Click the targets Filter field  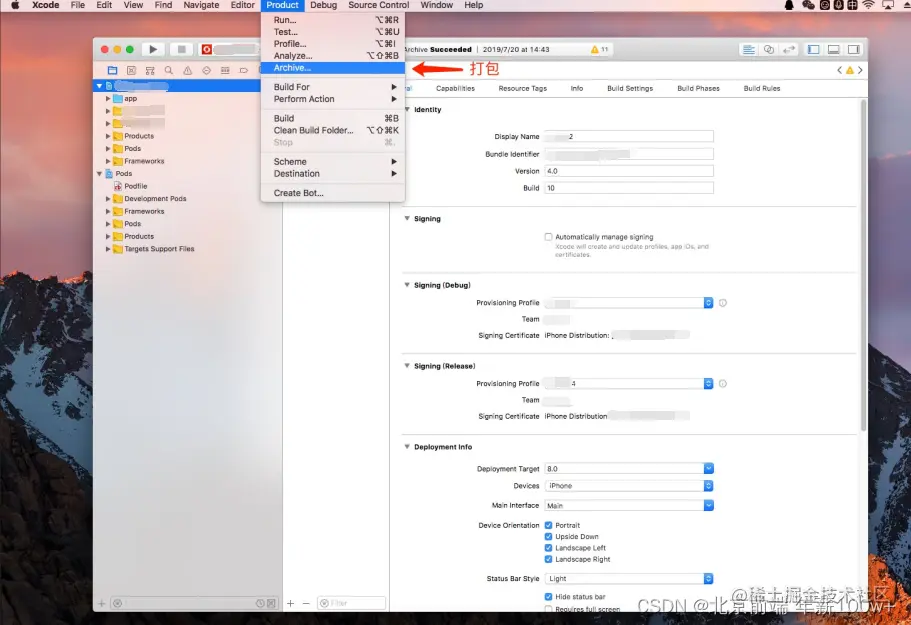[x=352, y=603]
